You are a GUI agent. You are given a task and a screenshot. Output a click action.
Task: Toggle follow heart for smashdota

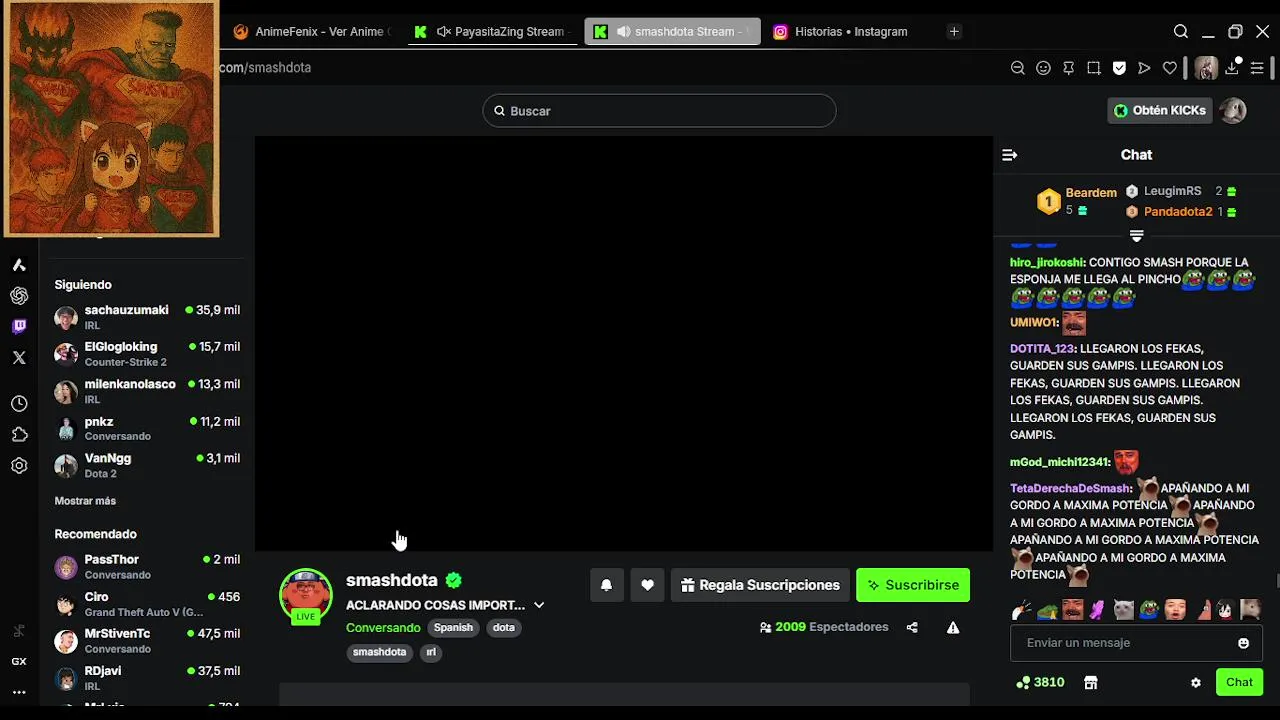648,585
